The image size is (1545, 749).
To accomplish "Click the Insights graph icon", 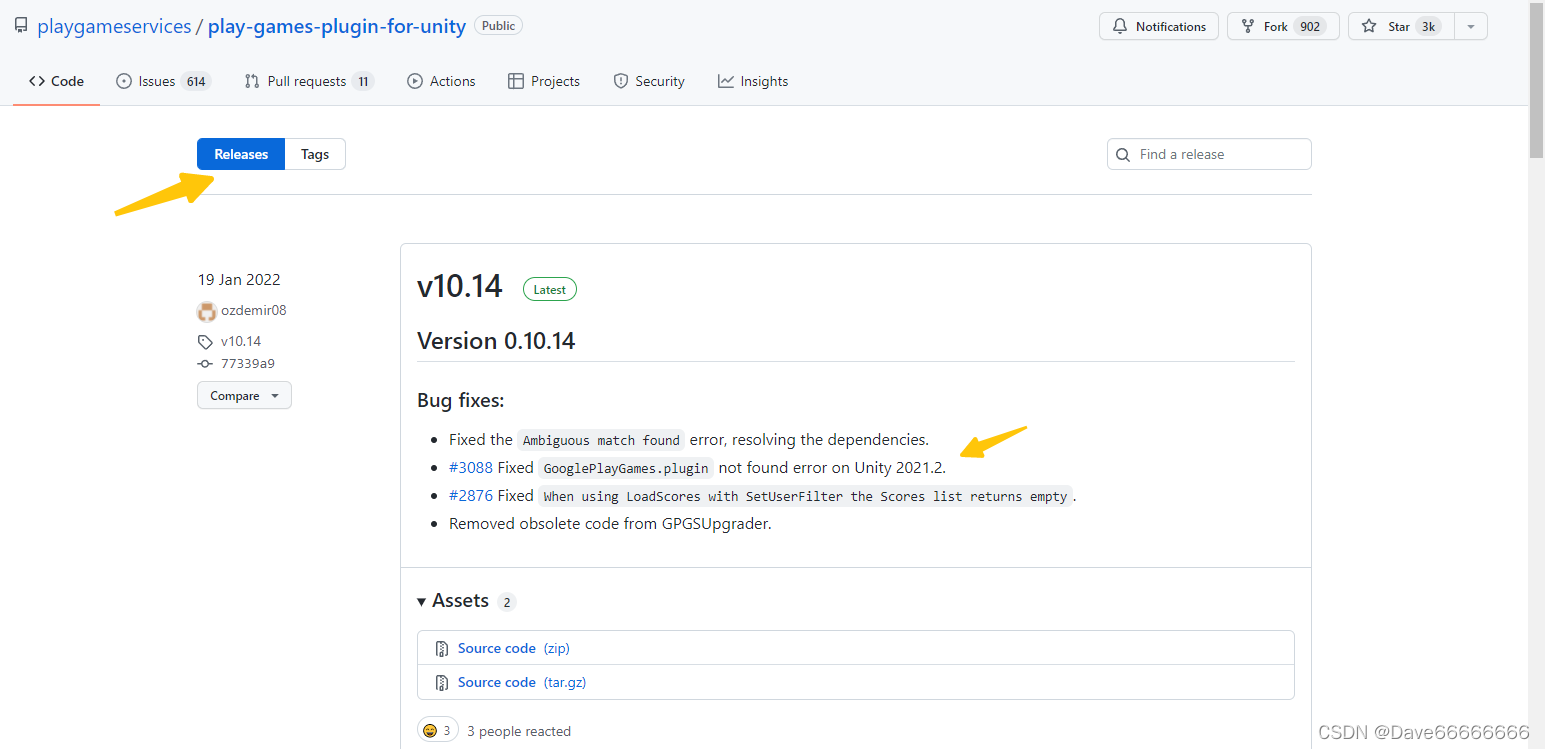I will click(x=726, y=81).
